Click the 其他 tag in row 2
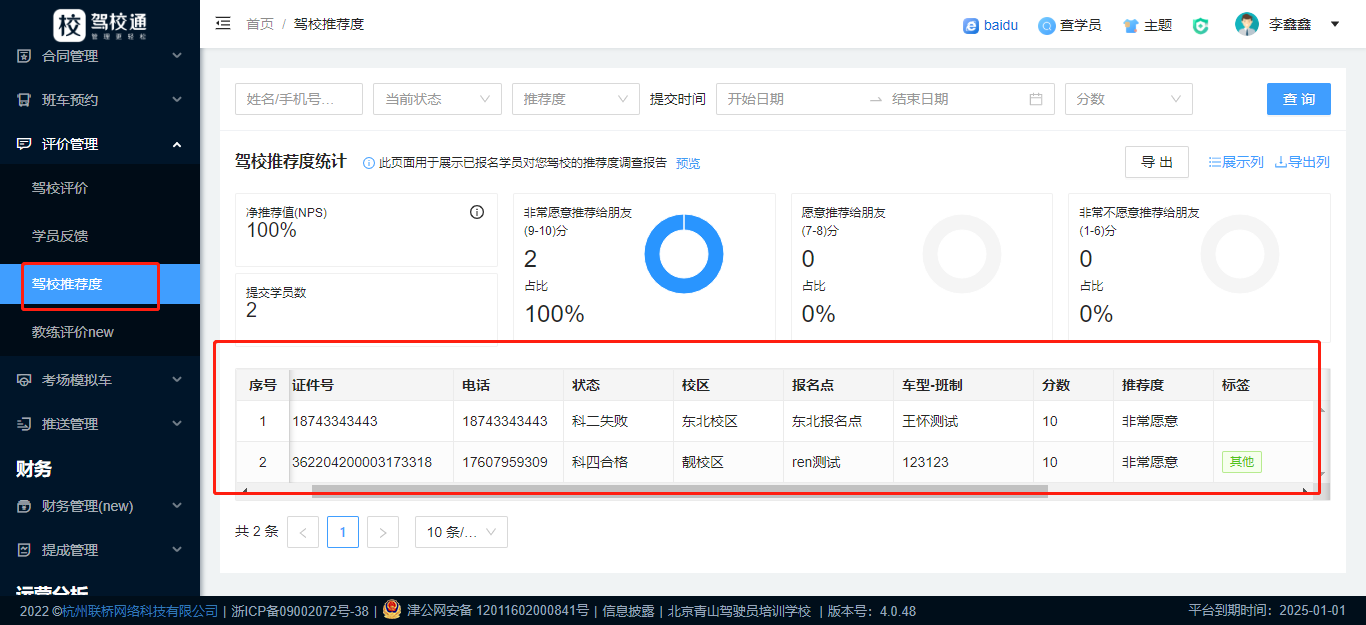Screen dimensions: 1366x625 (x=1241, y=462)
